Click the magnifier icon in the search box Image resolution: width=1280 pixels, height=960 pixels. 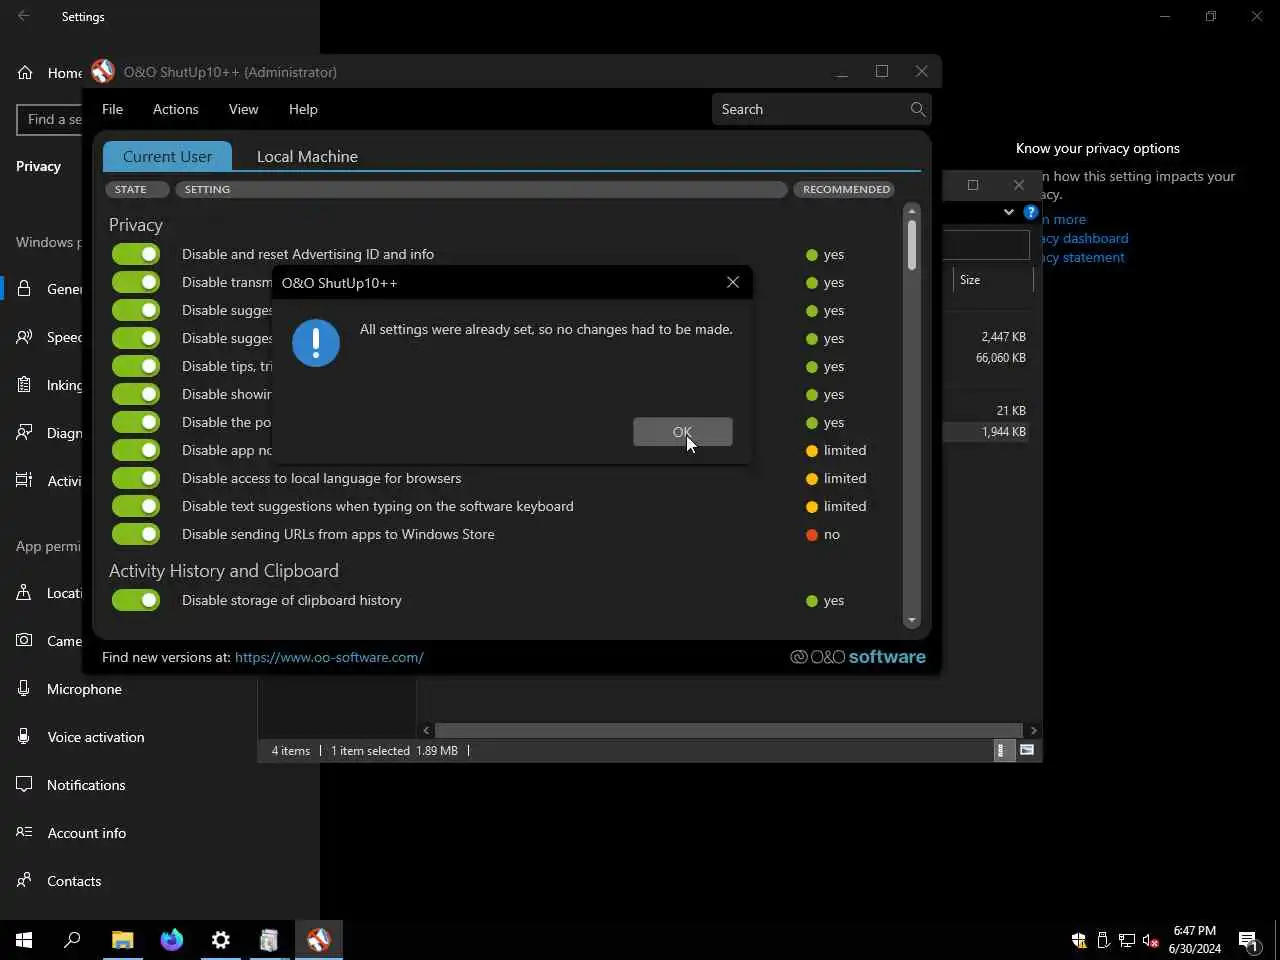(918, 109)
